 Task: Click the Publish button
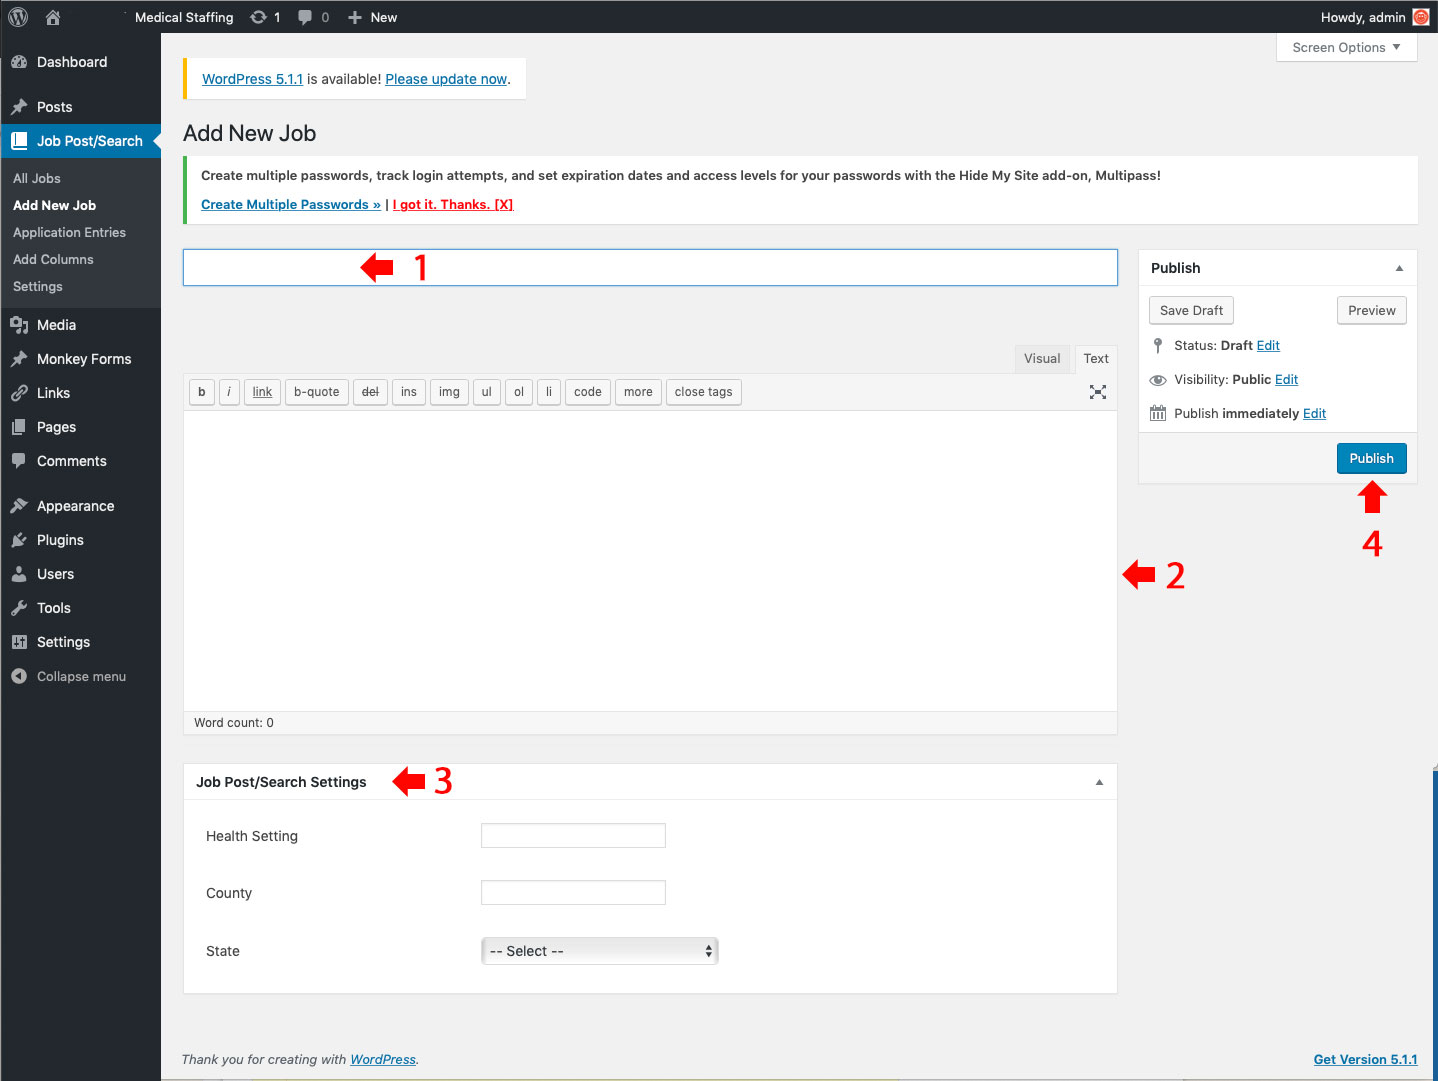(x=1372, y=458)
